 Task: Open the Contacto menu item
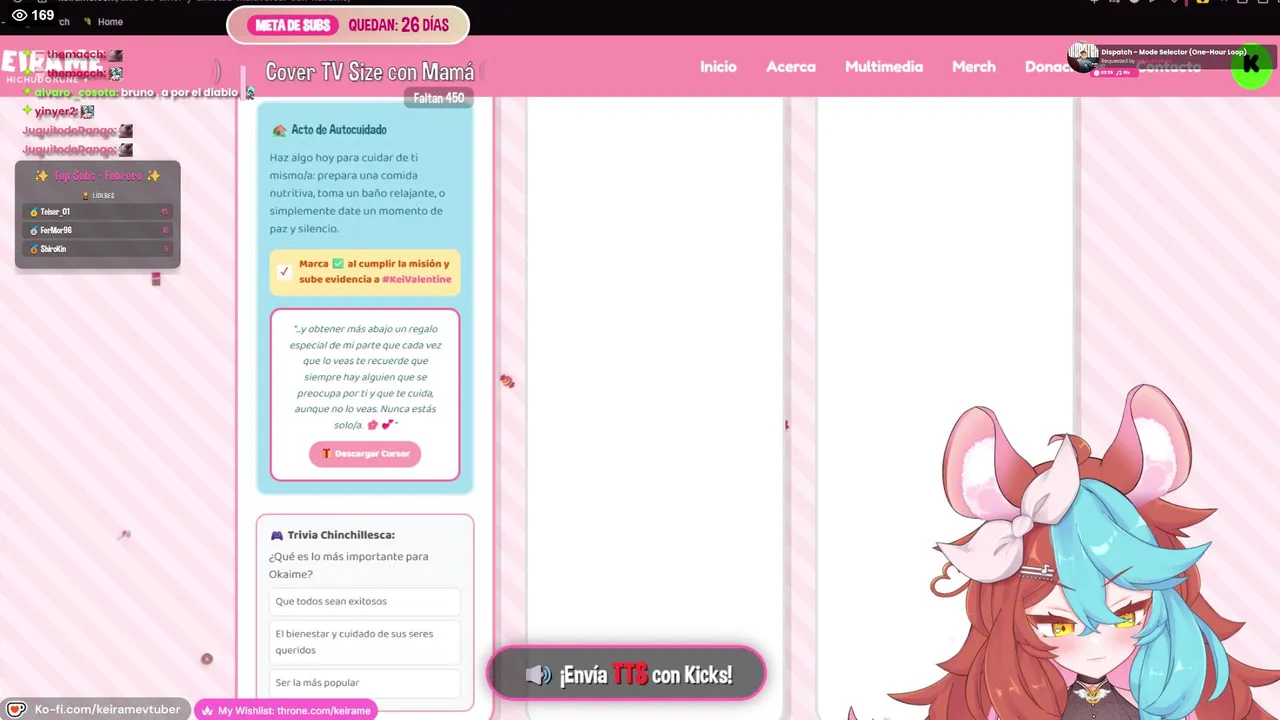click(1168, 67)
